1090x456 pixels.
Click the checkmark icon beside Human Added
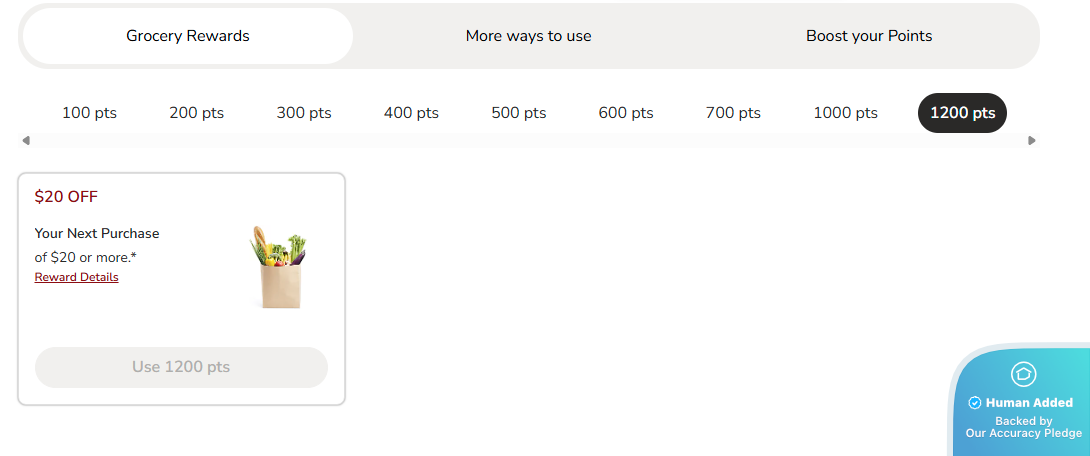975,403
